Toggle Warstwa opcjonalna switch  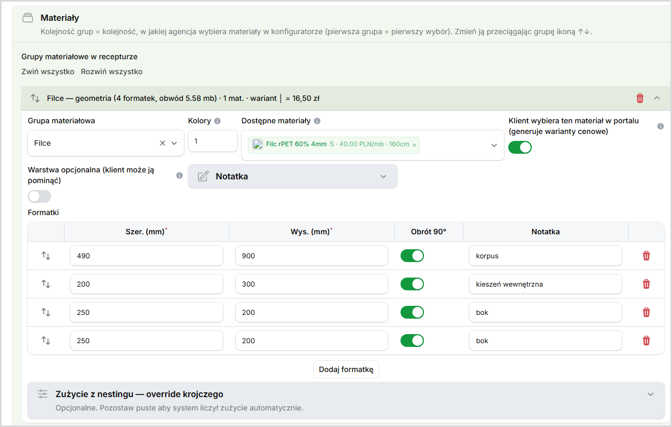point(39,196)
